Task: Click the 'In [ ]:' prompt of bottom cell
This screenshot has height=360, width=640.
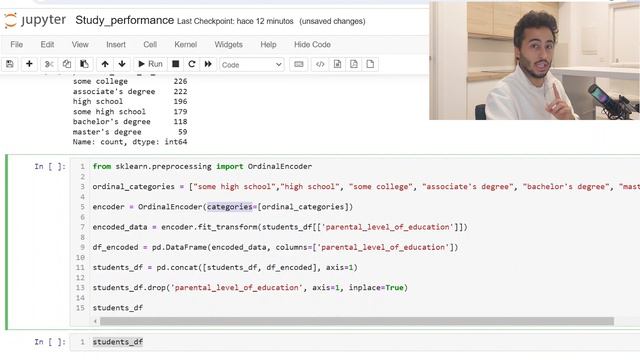Action: [x=50, y=342]
